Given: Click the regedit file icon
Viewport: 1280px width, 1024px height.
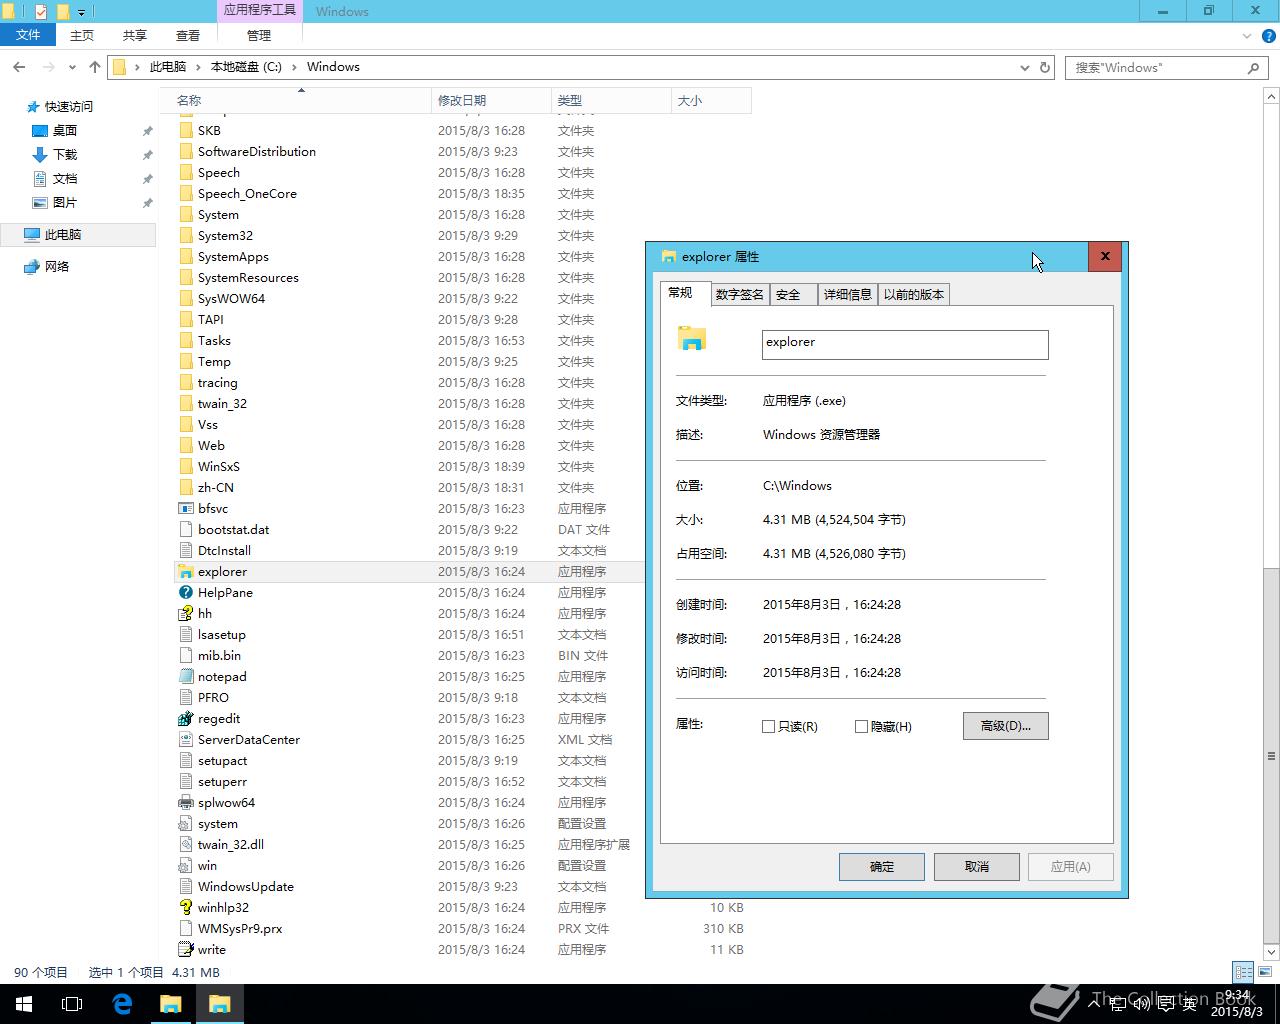Looking at the screenshot, I should pos(185,719).
